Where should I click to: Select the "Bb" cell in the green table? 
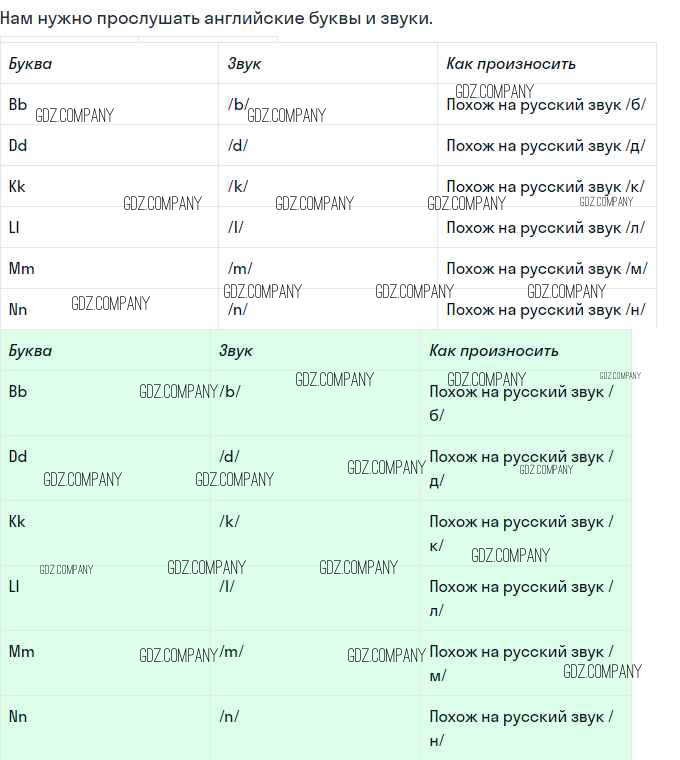(x=18, y=391)
